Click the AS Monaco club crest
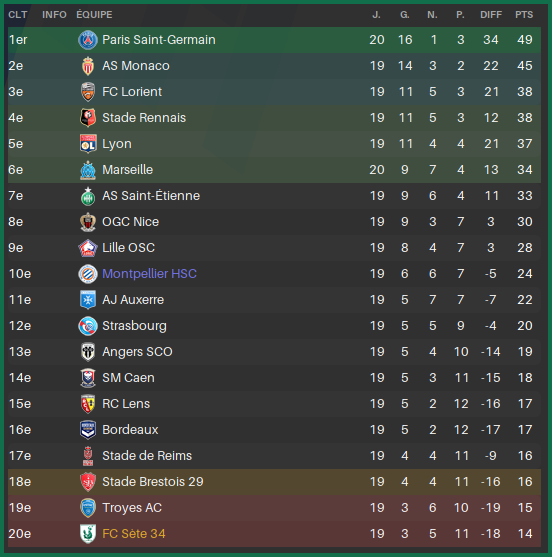This screenshot has width=552, height=557. (x=88, y=66)
